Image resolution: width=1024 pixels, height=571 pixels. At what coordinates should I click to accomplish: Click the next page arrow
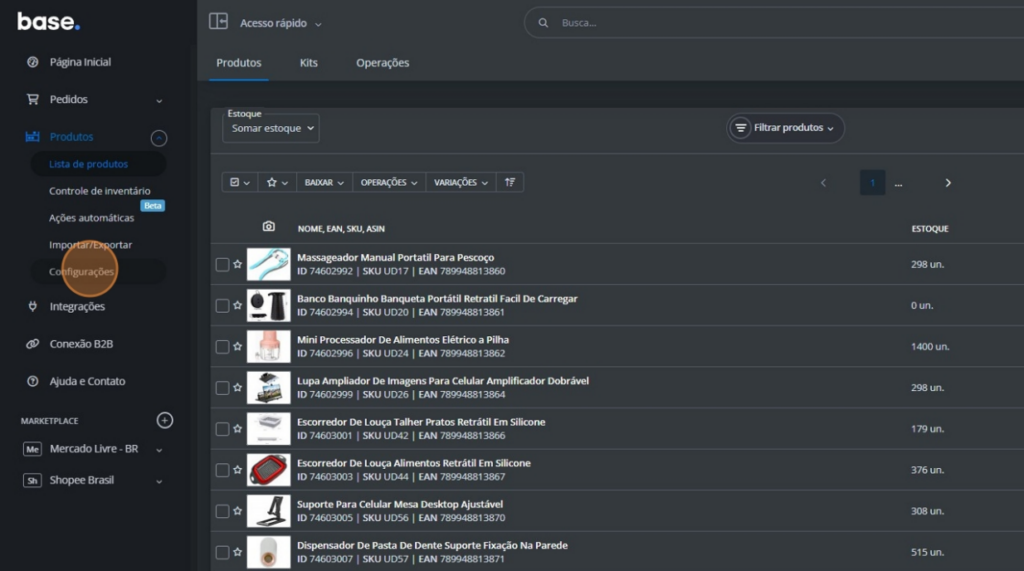948,183
